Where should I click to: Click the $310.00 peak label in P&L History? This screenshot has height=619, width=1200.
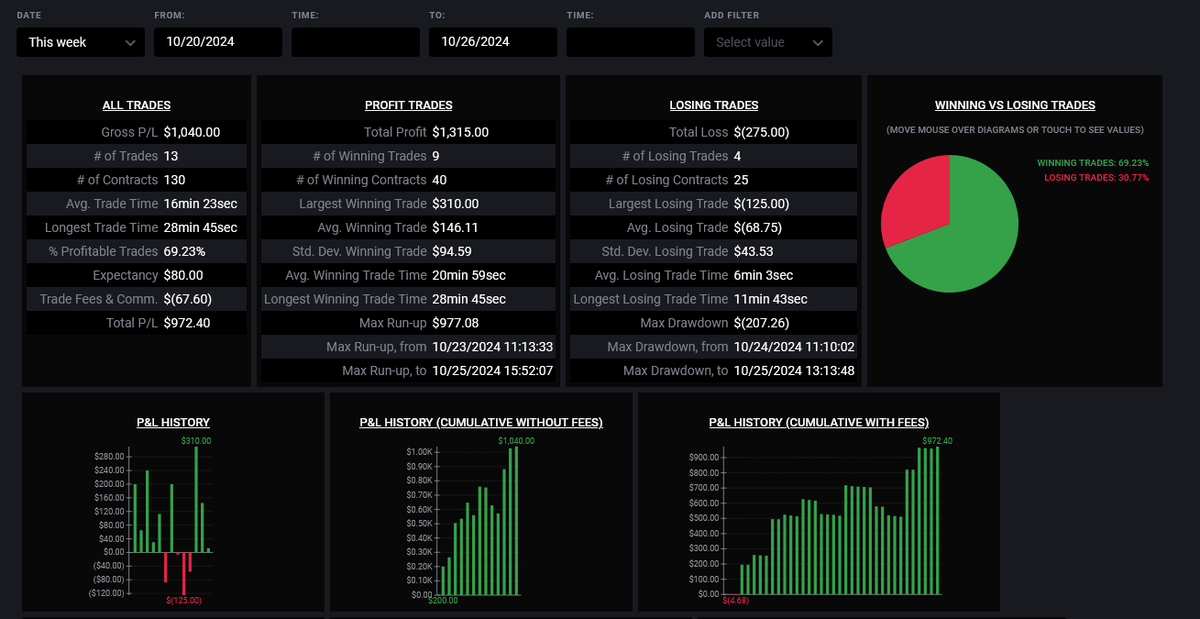(x=196, y=441)
